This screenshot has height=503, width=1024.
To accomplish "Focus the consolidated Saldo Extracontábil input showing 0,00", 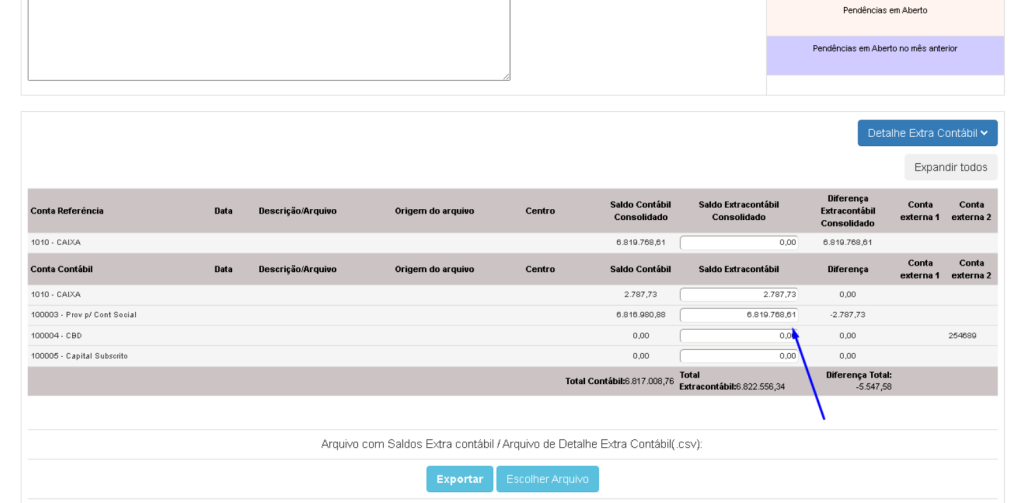I will click(x=738, y=242).
